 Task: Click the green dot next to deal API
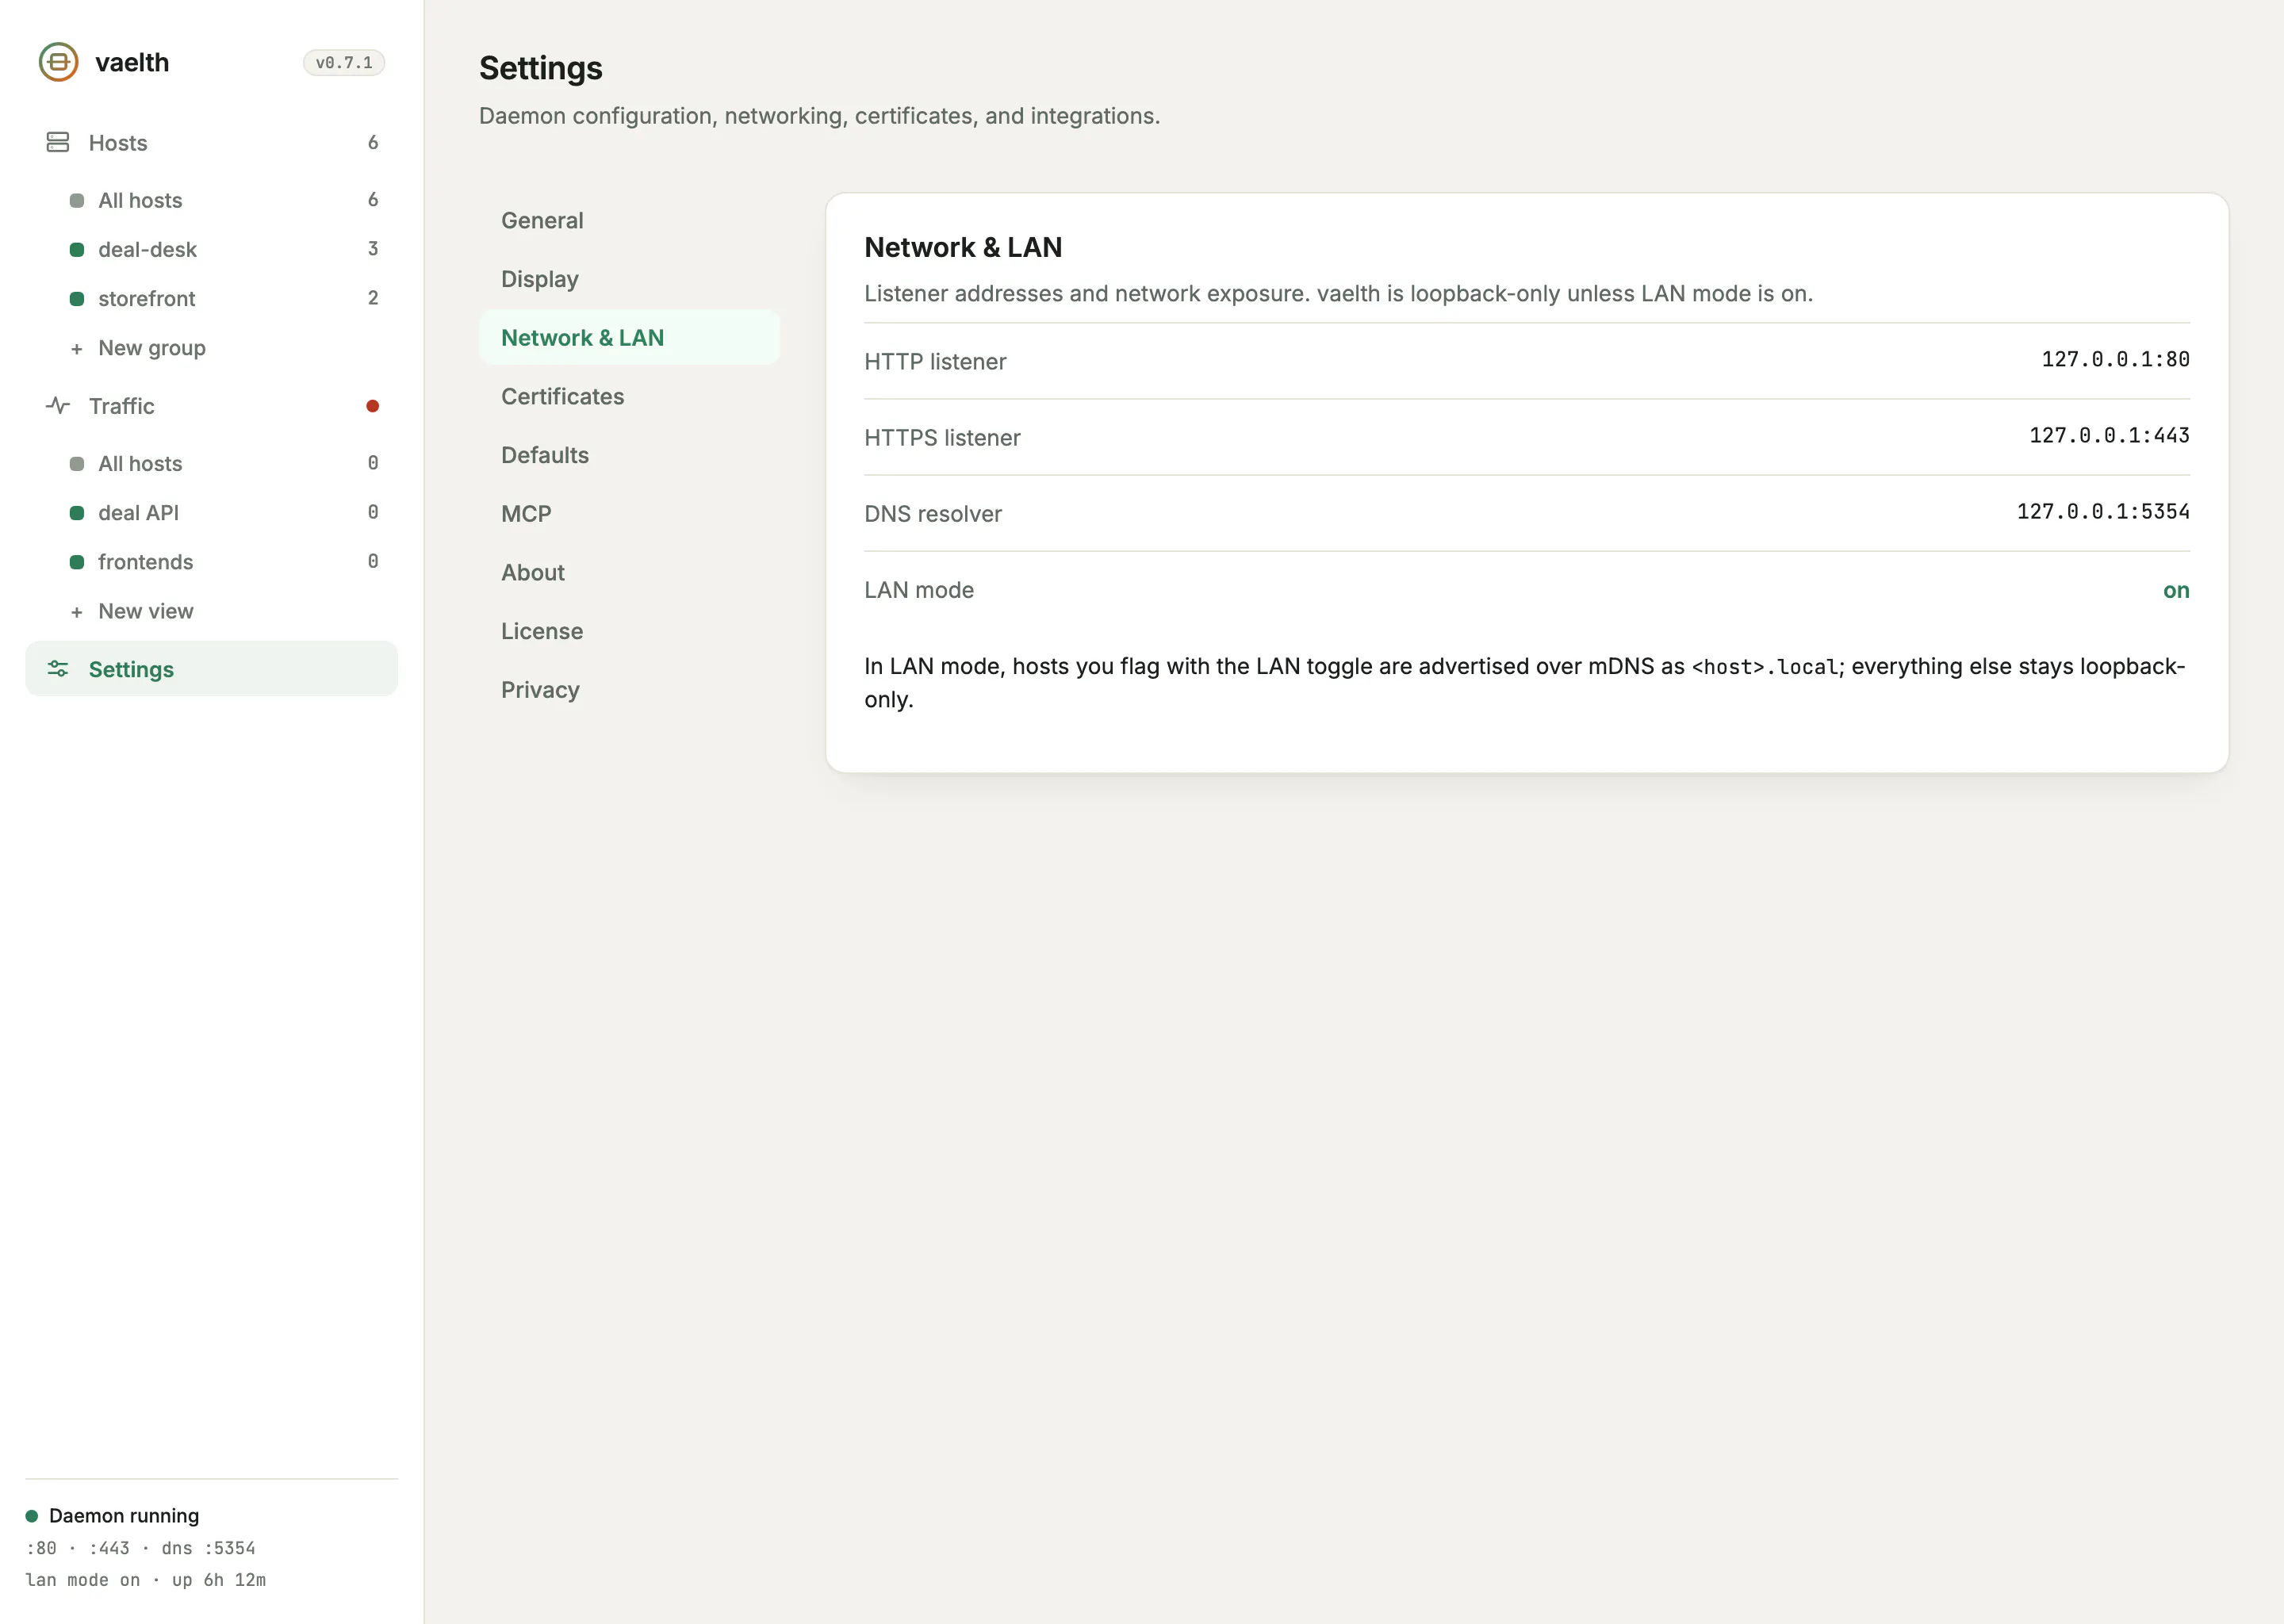pos(77,512)
